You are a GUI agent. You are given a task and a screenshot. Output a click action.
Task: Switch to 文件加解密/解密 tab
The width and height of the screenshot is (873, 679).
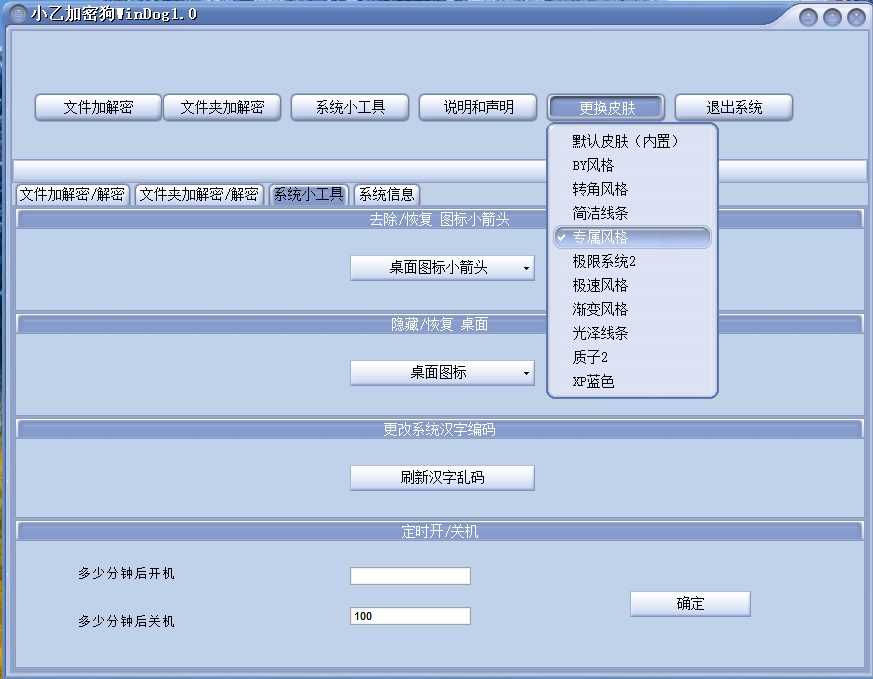click(72, 194)
